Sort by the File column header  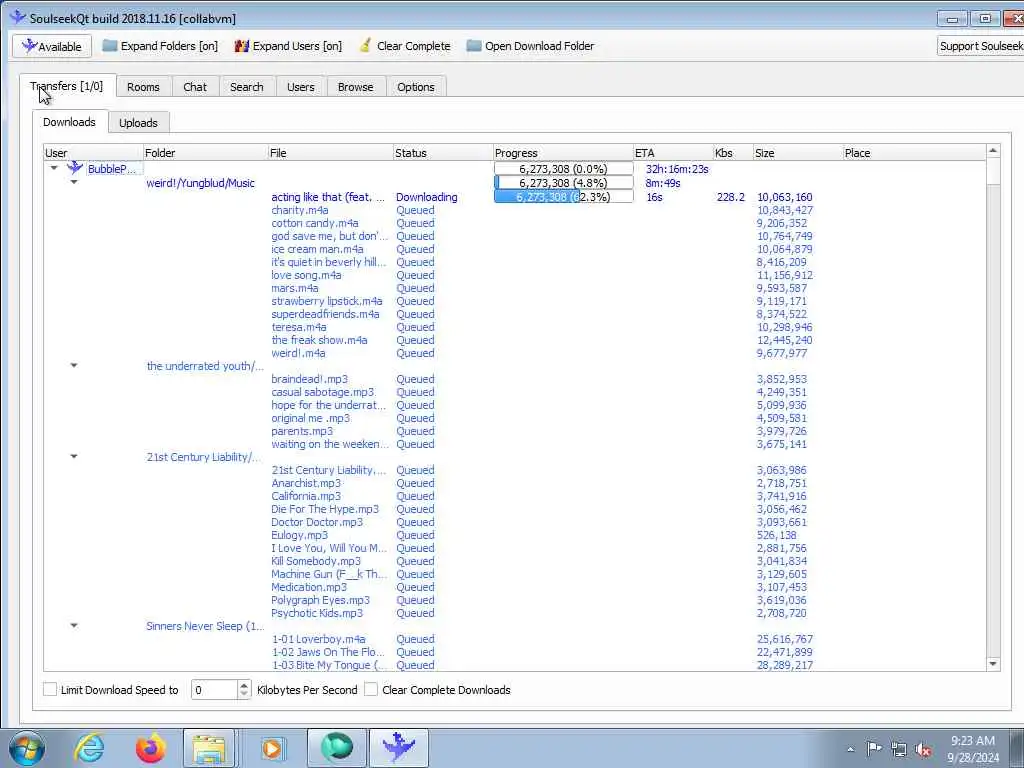tap(330, 153)
